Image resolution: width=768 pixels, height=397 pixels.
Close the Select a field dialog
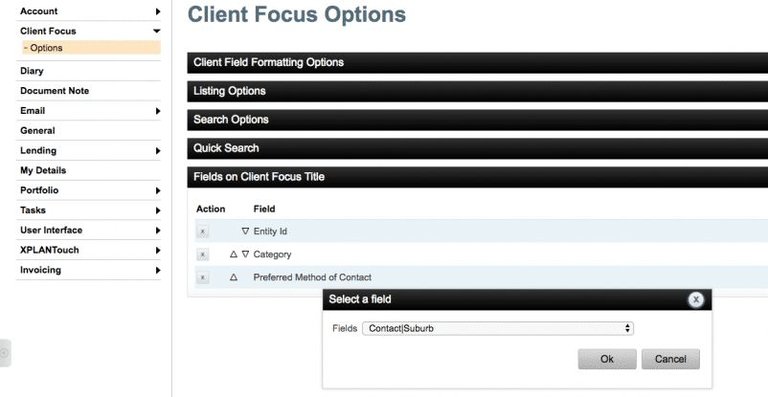(x=696, y=300)
